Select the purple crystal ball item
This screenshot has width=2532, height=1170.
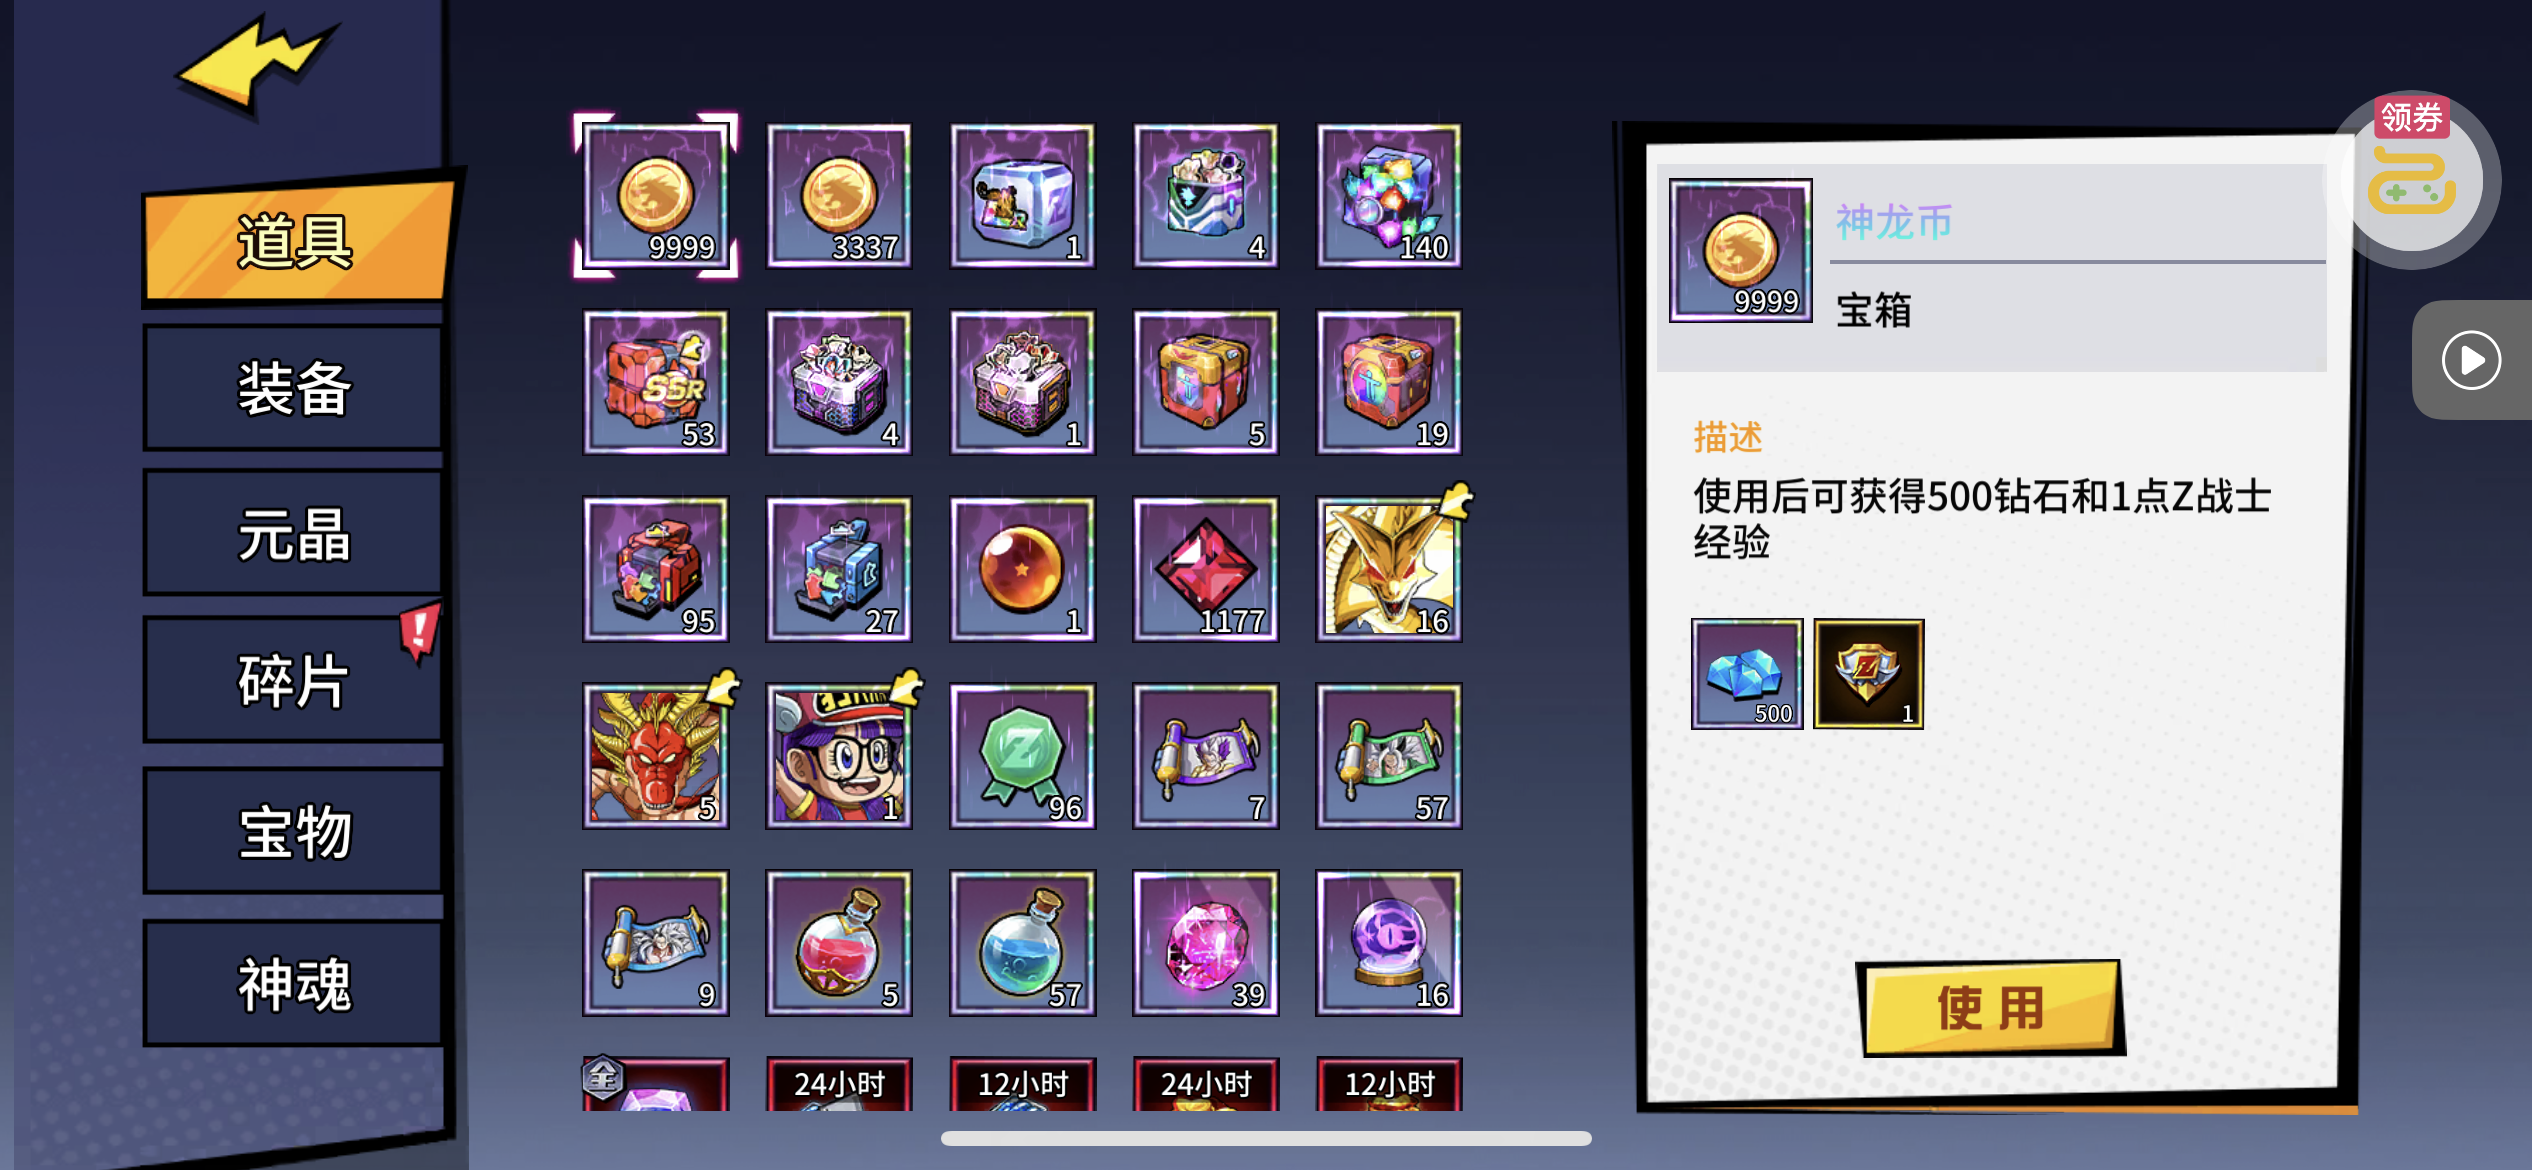click(x=1389, y=943)
